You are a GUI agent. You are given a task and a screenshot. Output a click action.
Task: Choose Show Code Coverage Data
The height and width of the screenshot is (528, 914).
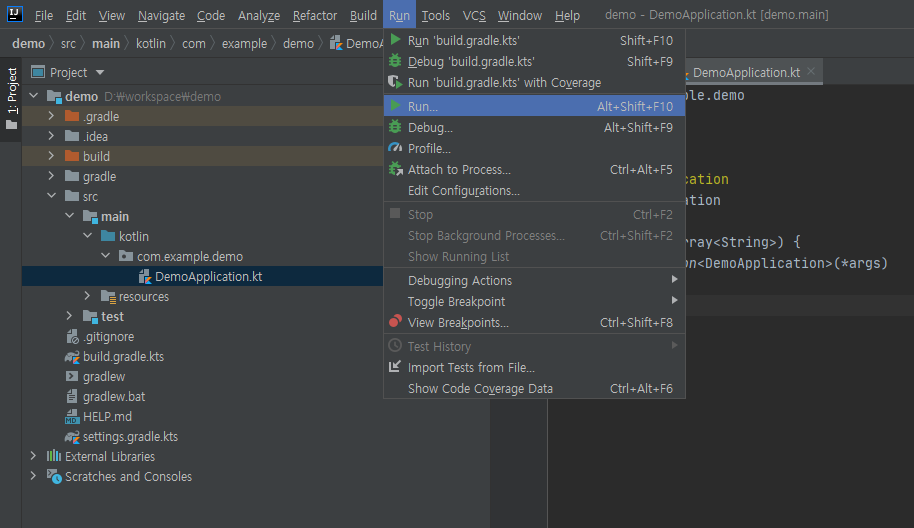[x=534, y=388]
